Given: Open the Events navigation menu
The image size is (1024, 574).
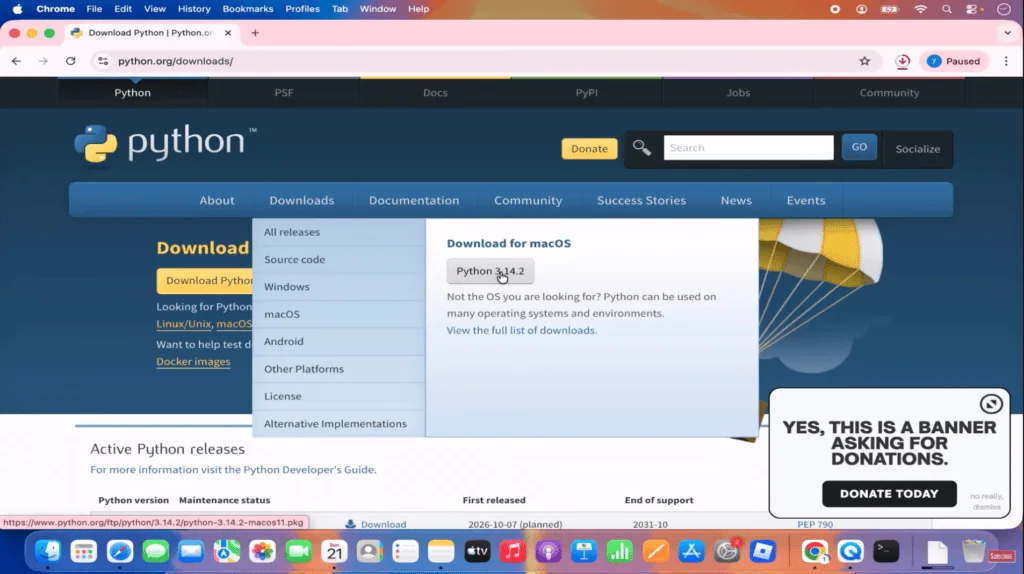Looking at the screenshot, I should 806,200.
